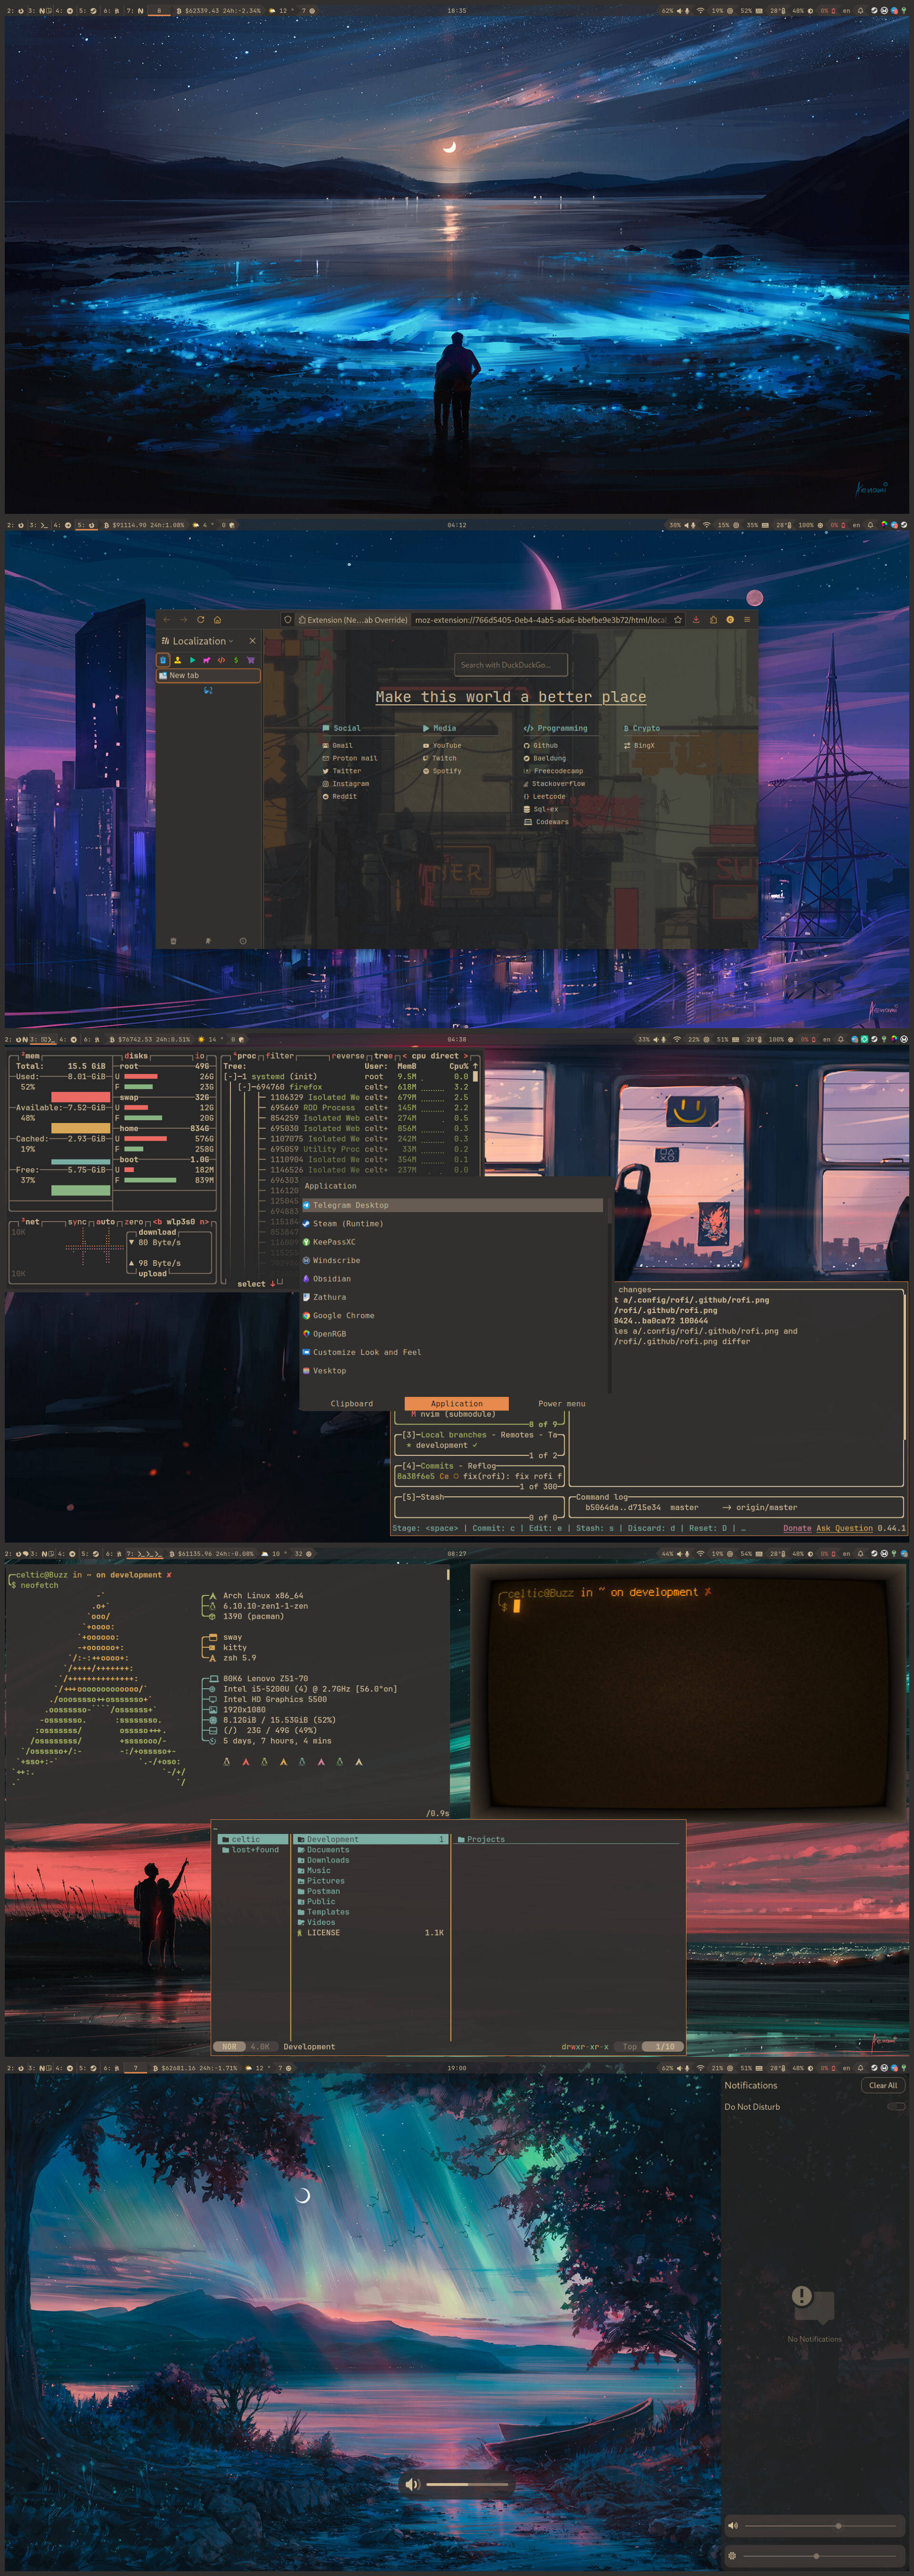914x2576 pixels.
Task: Select the green dollar workspace icon
Action: (x=236, y=660)
